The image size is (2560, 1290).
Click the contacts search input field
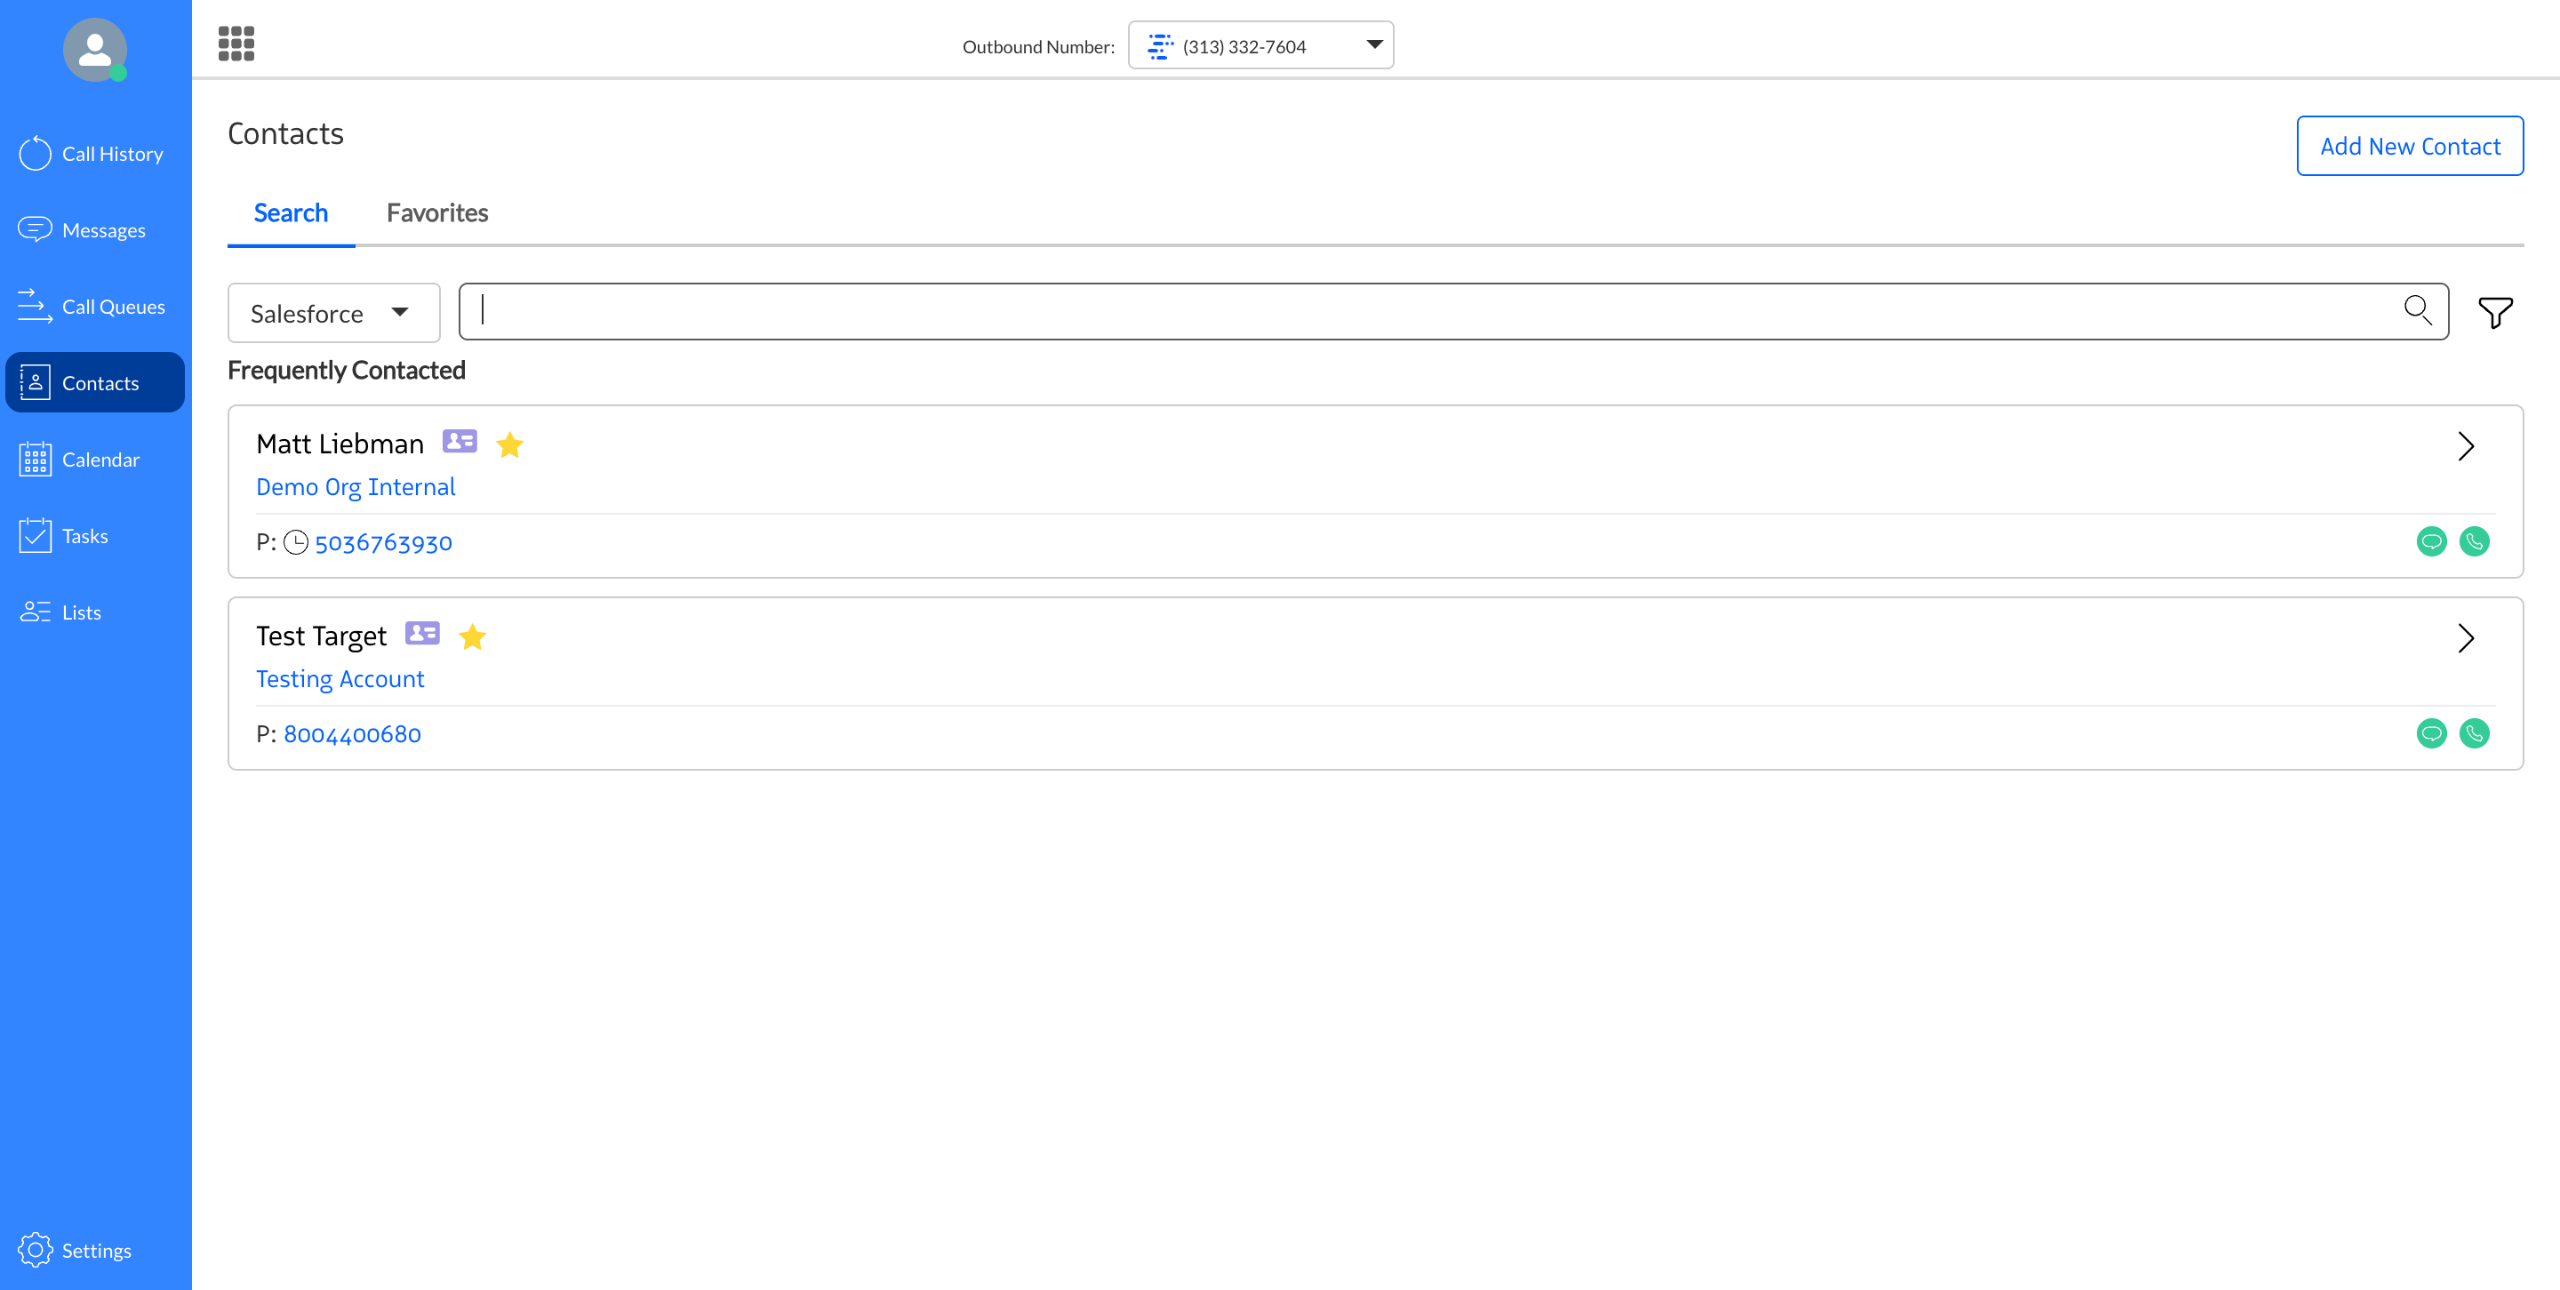(1430, 311)
